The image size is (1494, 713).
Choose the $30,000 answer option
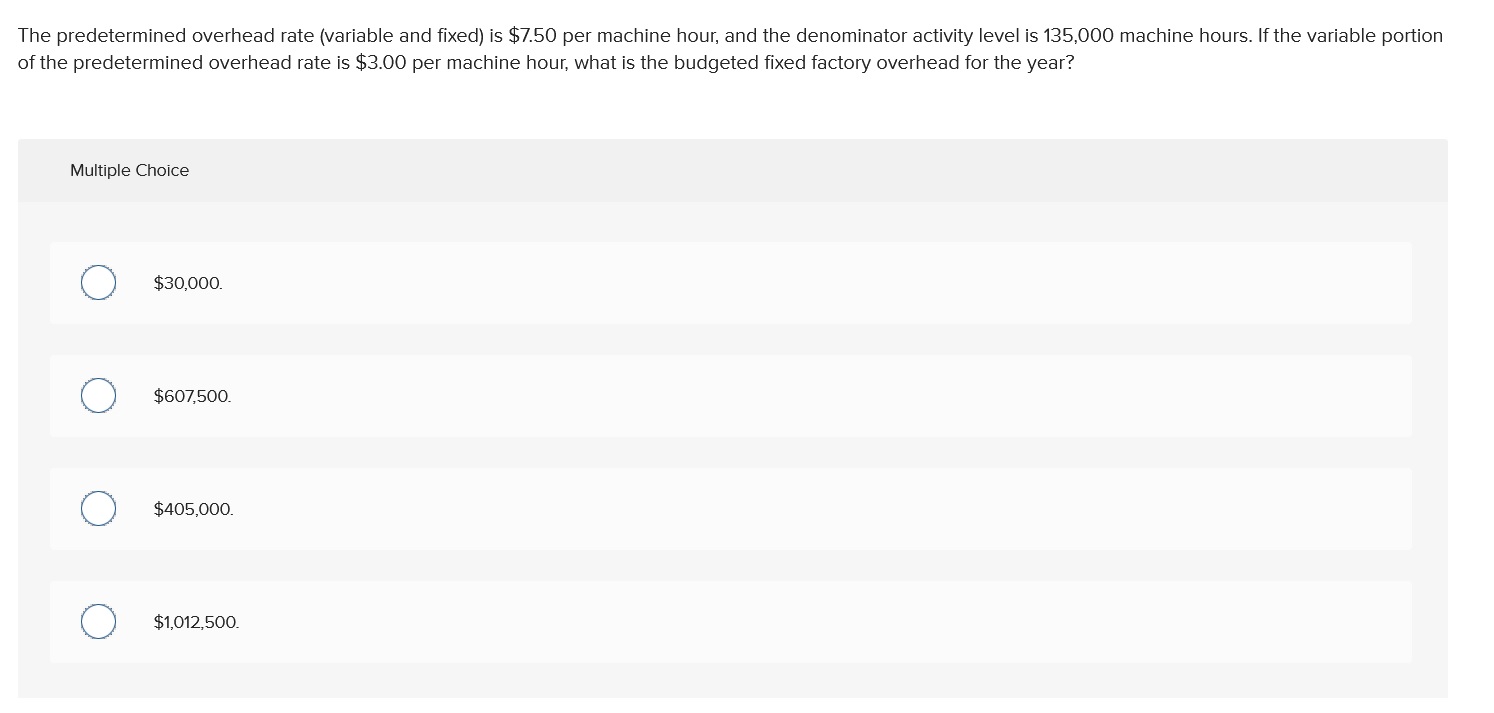click(x=188, y=283)
